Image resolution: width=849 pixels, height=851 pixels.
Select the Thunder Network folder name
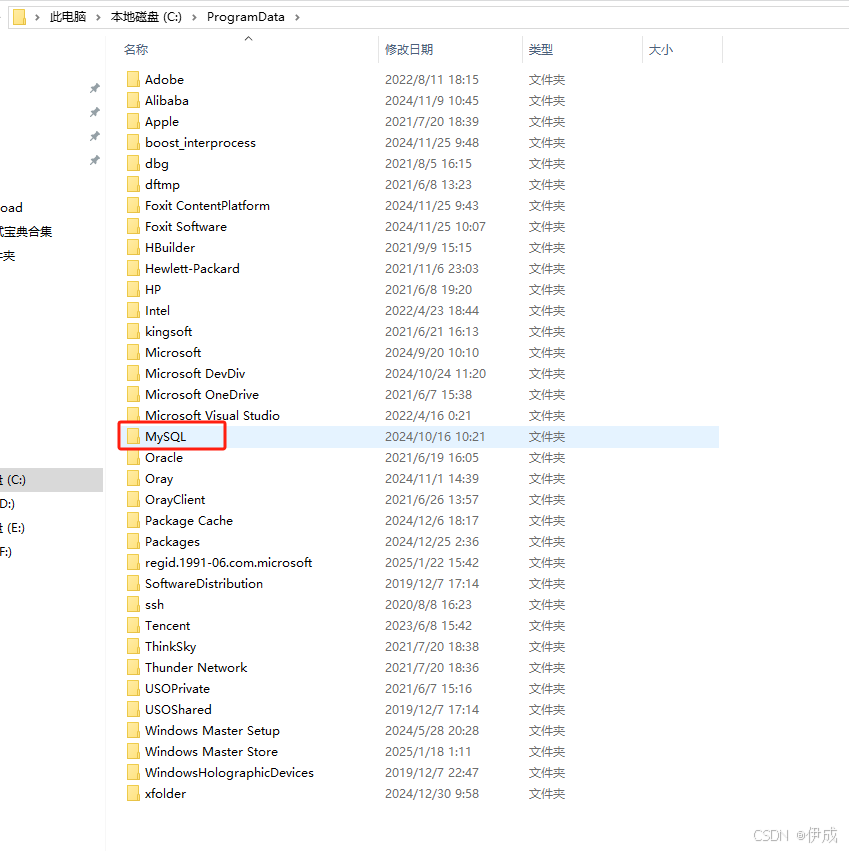coord(196,668)
